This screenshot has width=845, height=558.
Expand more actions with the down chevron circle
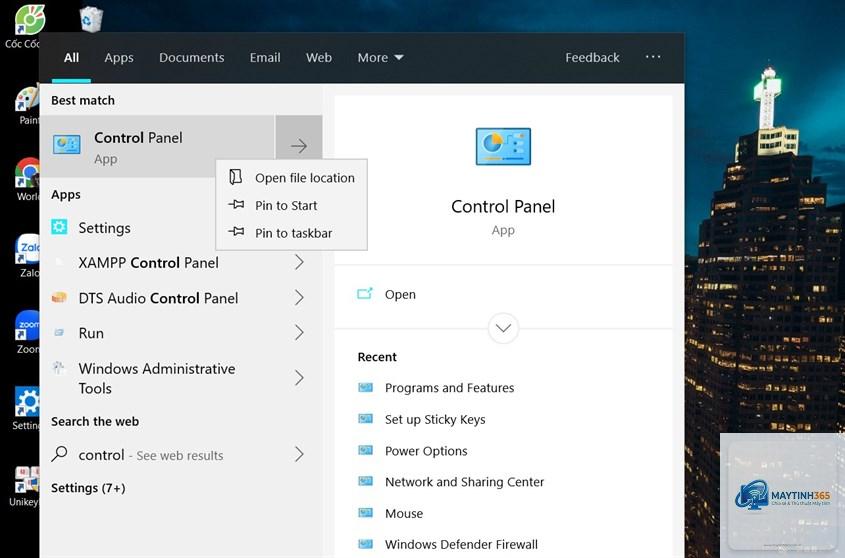[x=503, y=328]
